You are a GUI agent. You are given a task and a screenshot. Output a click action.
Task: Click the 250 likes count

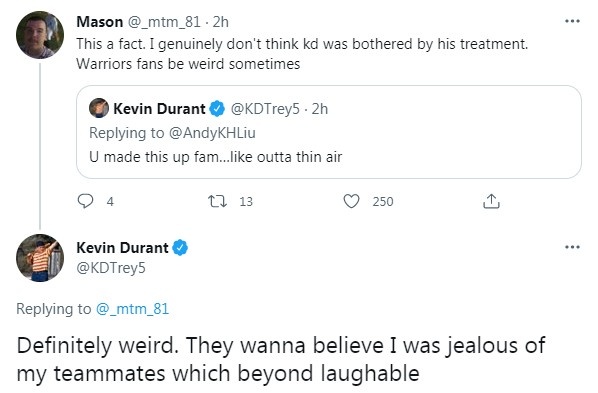(x=383, y=201)
